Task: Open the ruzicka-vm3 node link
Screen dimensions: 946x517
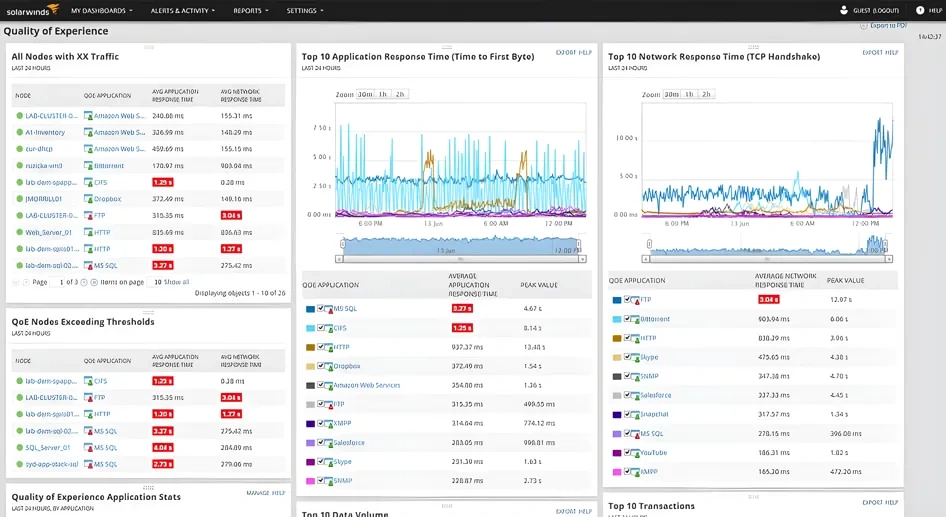Action: (43, 165)
